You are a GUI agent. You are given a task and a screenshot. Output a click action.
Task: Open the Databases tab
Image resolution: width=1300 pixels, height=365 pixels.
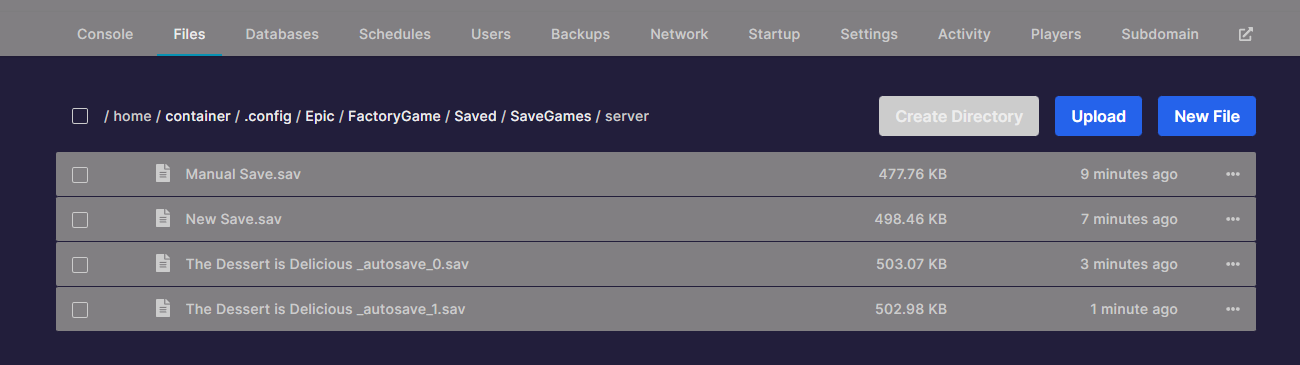[x=282, y=34]
